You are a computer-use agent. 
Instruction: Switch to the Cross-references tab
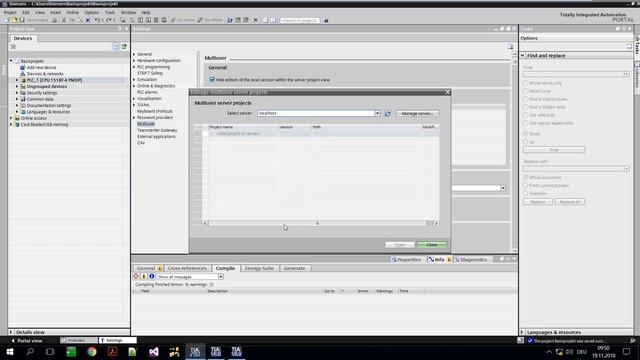pos(187,268)
